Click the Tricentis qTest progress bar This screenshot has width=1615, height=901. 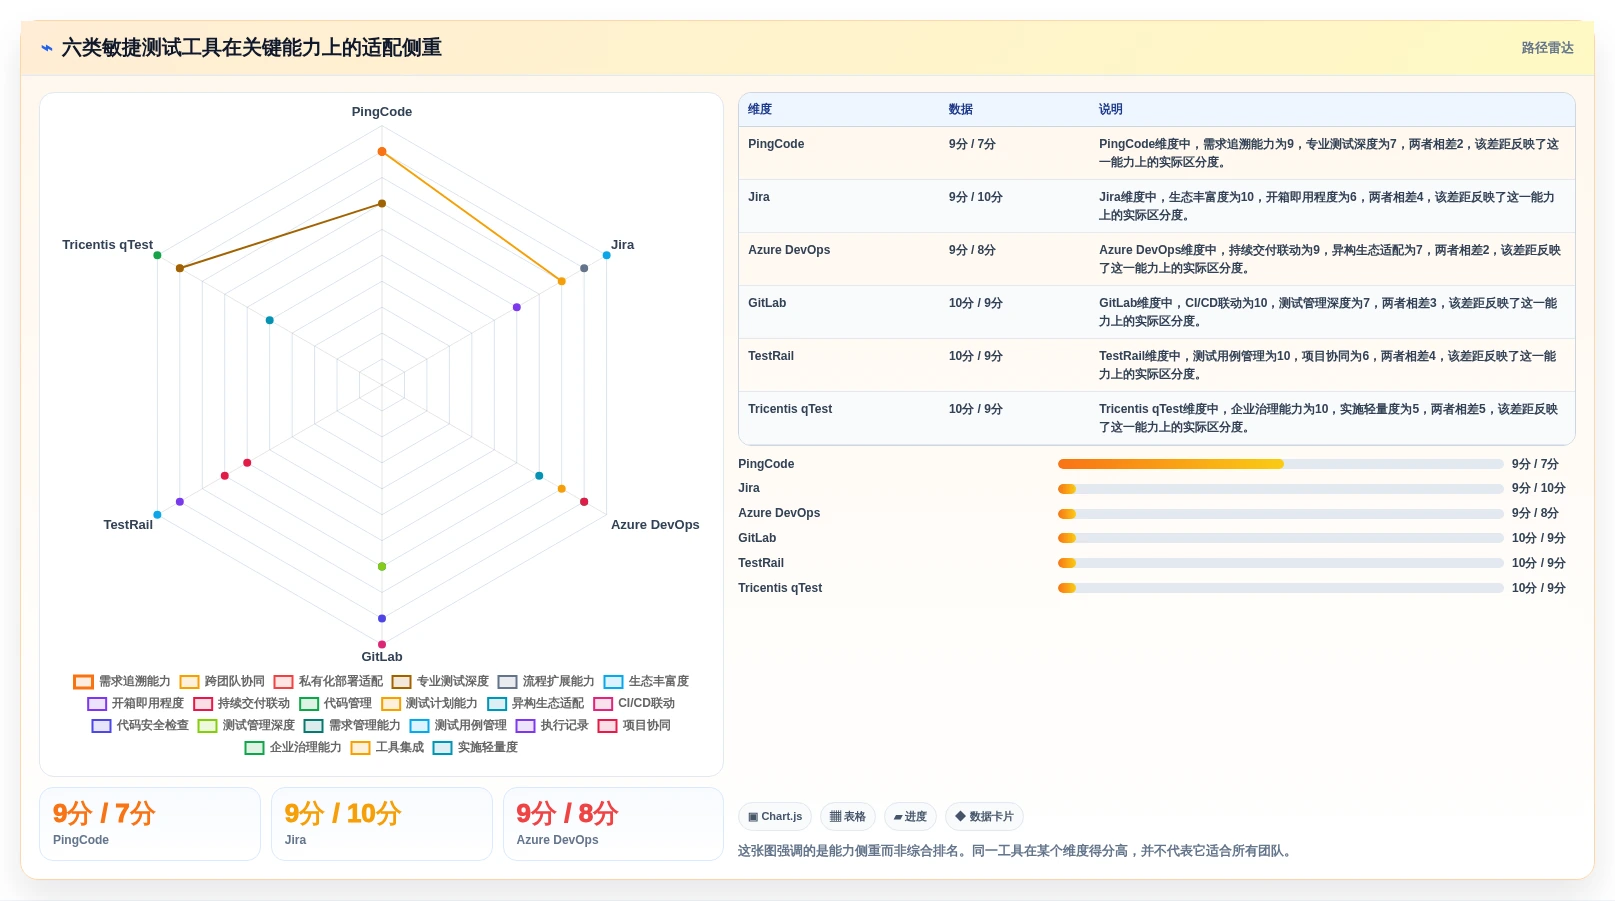click(1281, 588)
